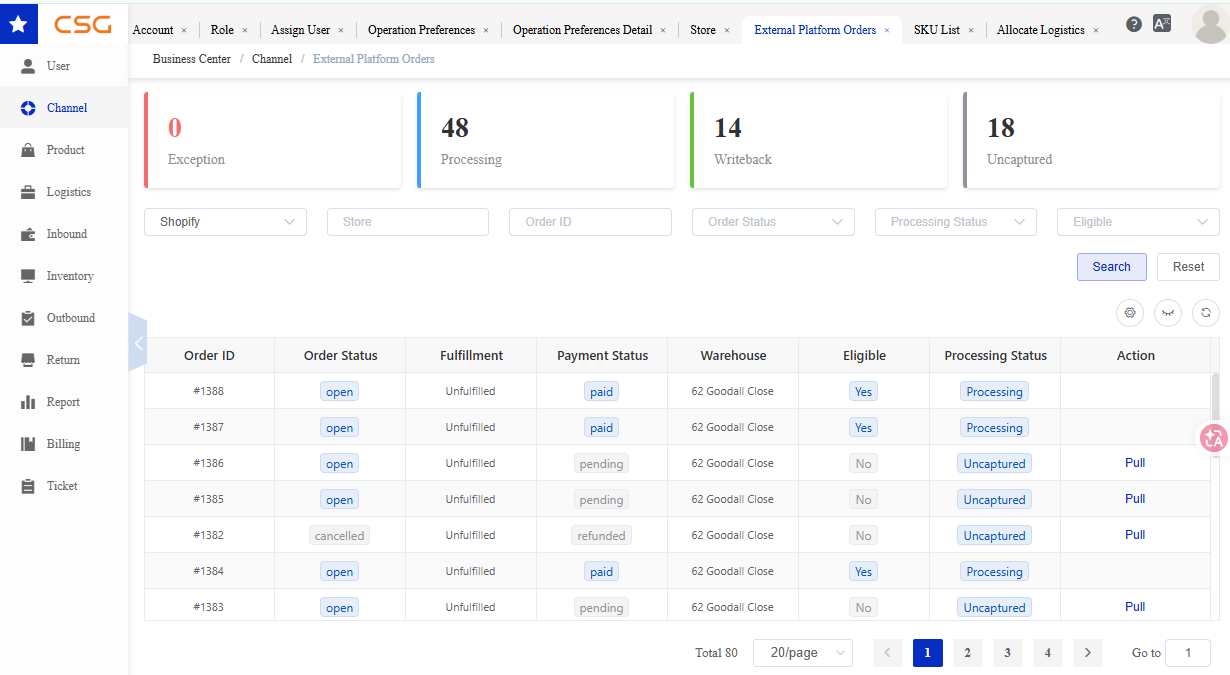
Task: Click the Business Center breadcrumb
Action: tap(192, 59)
